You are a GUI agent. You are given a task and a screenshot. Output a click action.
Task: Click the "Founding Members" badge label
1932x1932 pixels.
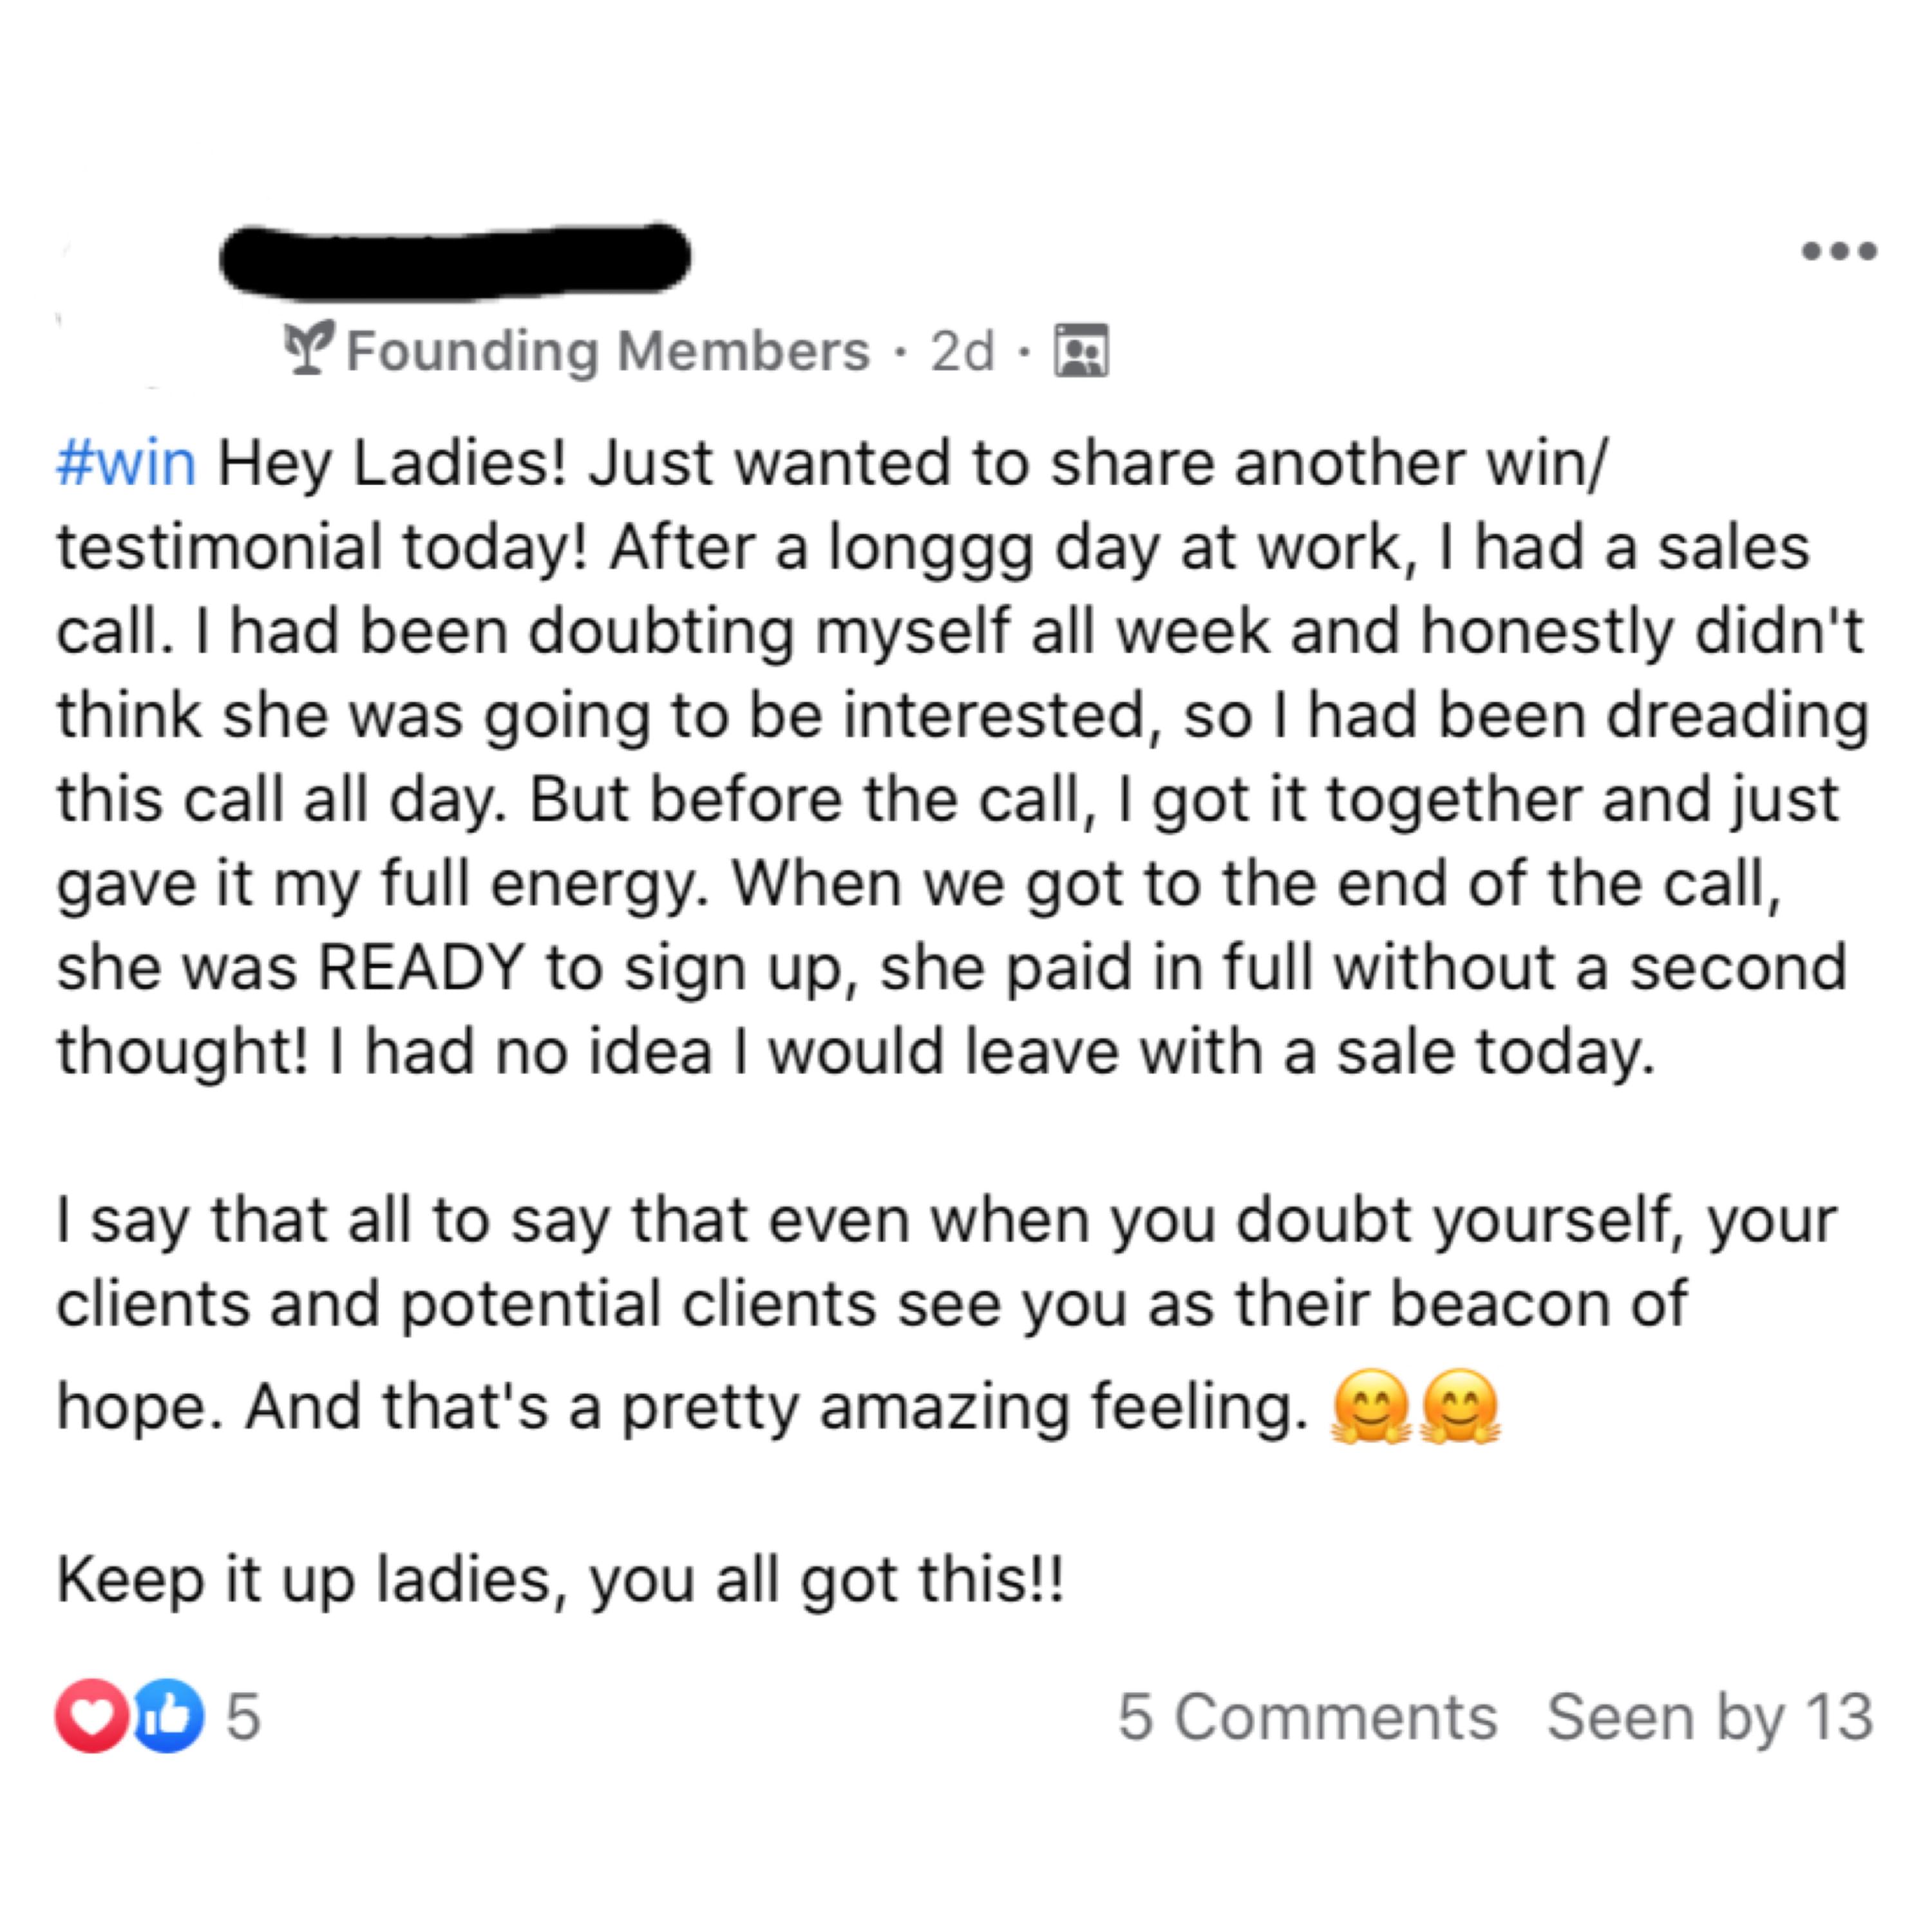click(x=608, y=351)
